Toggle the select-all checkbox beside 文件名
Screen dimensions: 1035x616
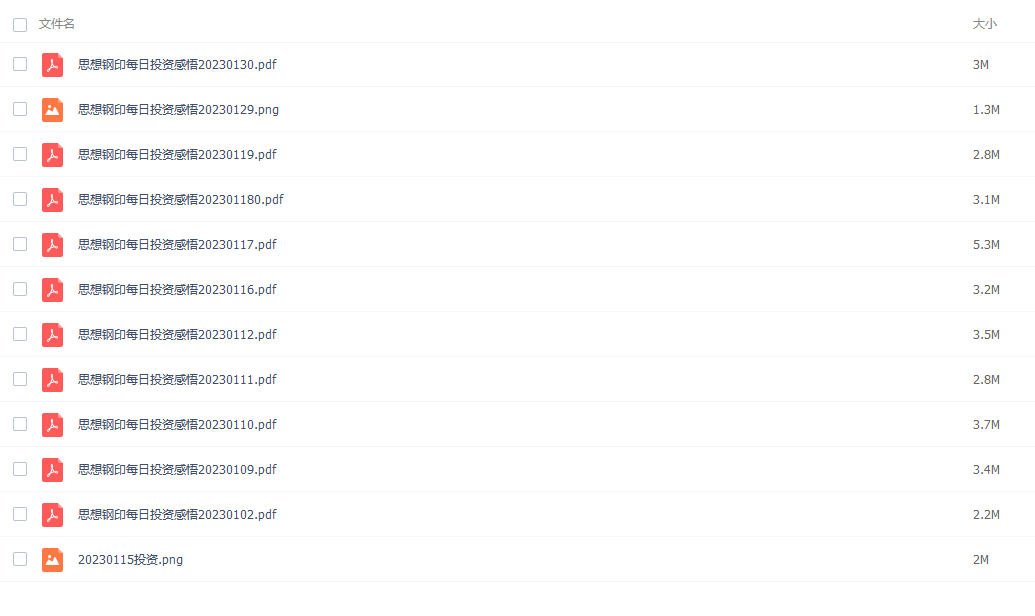20,24
